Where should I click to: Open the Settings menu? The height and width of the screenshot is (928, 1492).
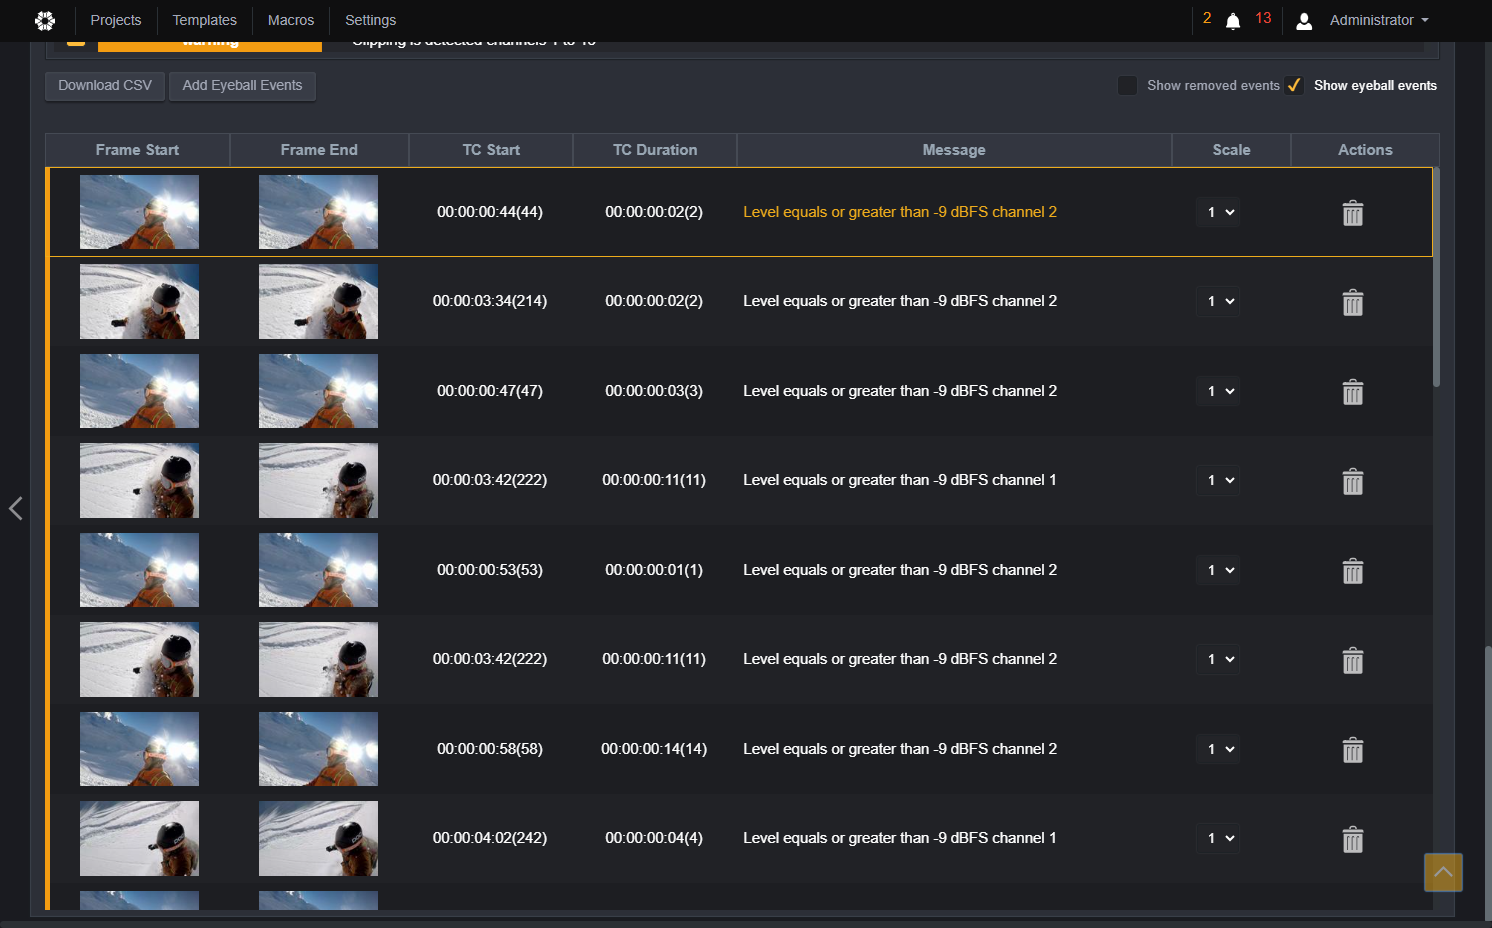point(370,20)
